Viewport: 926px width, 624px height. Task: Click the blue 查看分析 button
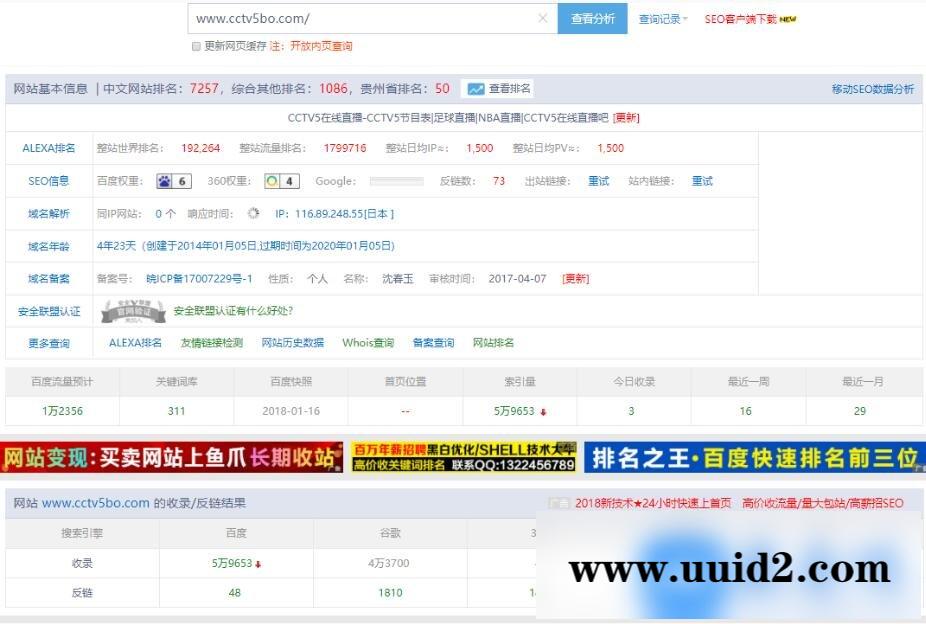[592, 18]
